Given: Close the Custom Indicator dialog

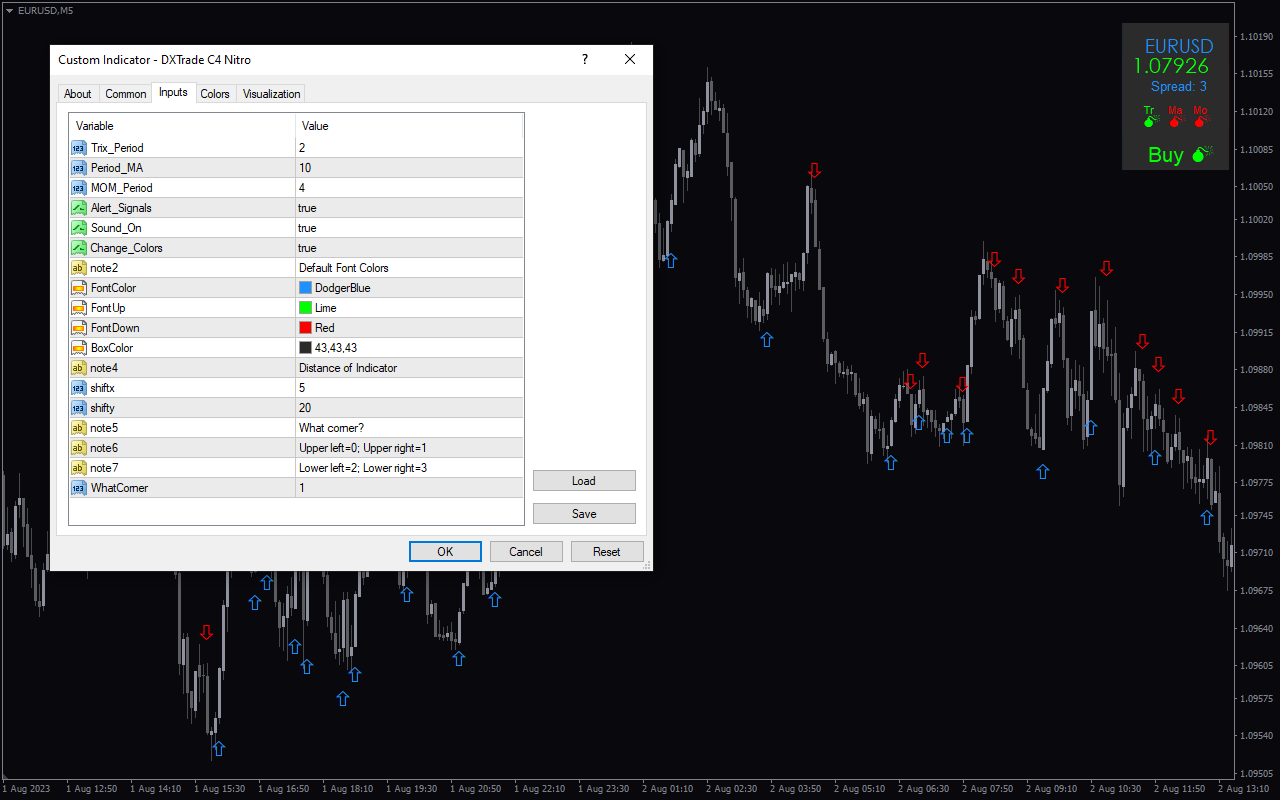Looking at the screenshot, I should (630, 60).
